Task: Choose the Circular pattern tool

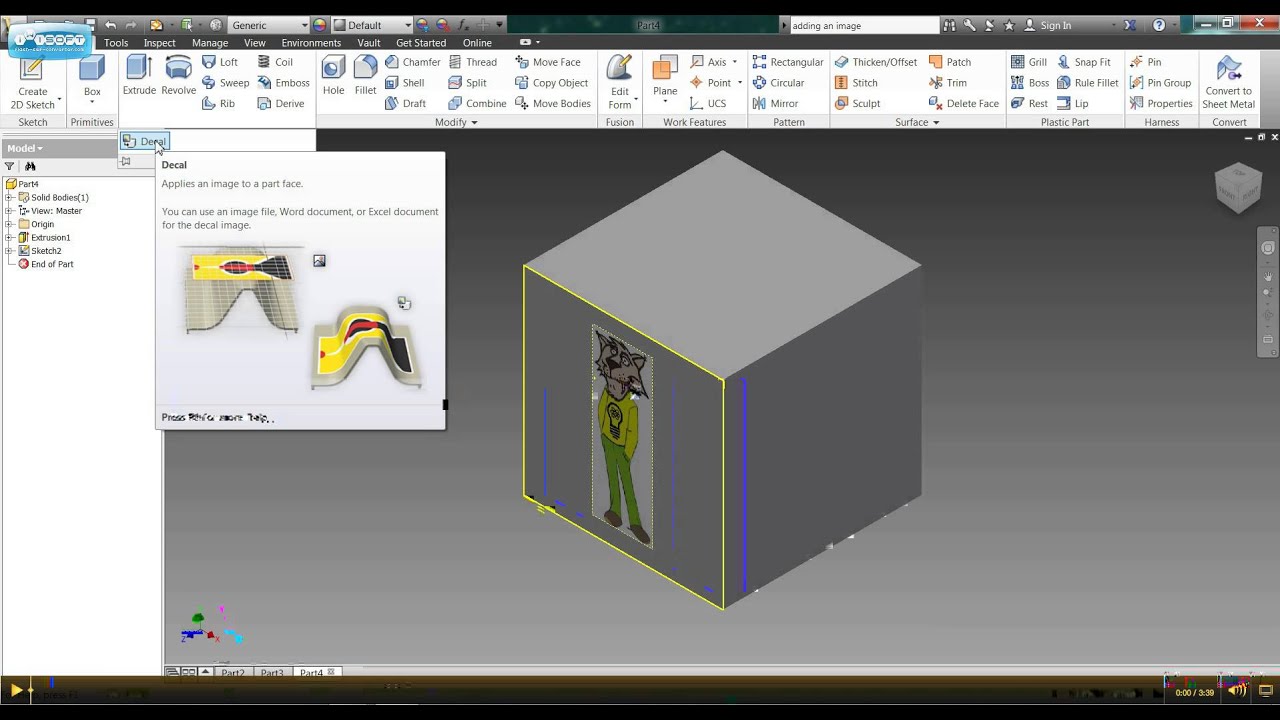Action: click(x=778, y=83)
